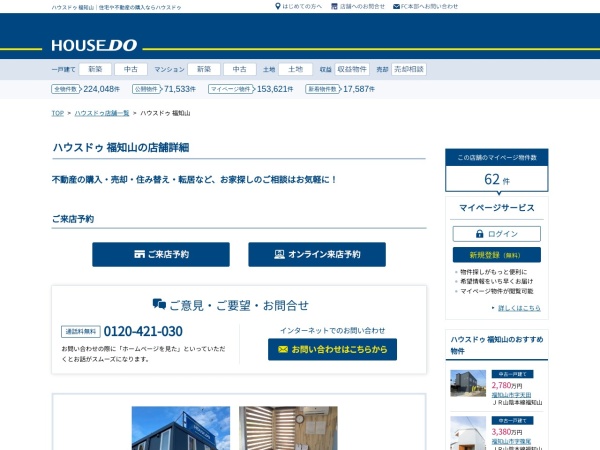Screen dimensions: 600x450
Task: Click the 全物件数 count label
Action: tap(66, 89)
